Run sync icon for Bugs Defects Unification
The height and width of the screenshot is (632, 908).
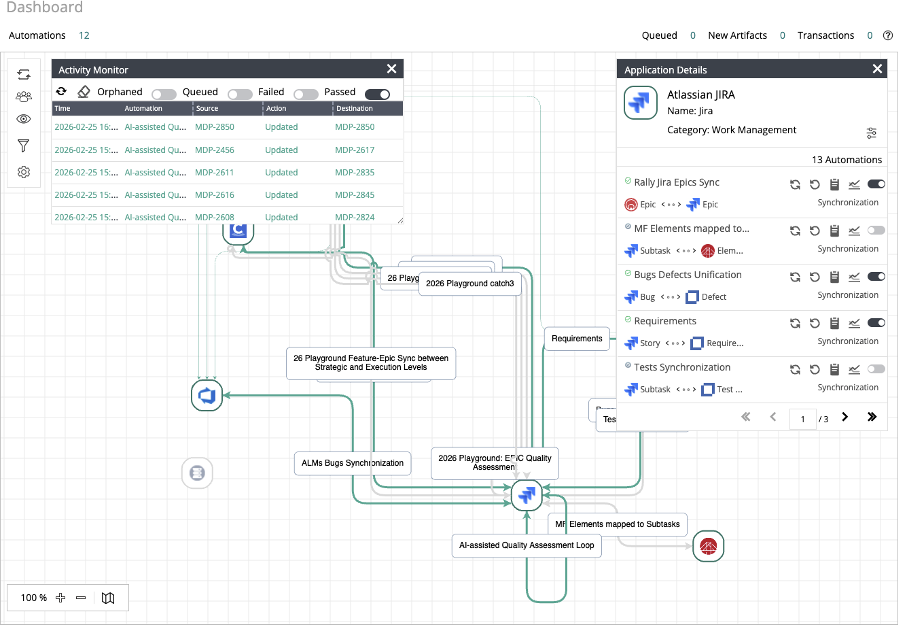pyautogui.click(x=796, y=278)
